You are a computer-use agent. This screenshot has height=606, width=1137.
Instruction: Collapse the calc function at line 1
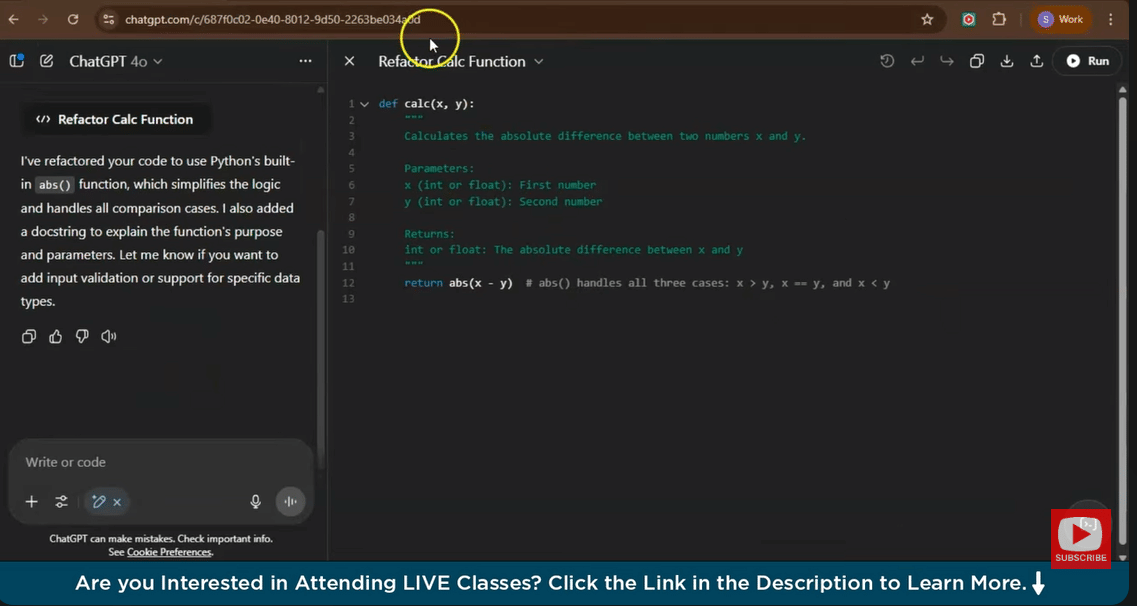[365, 104]
